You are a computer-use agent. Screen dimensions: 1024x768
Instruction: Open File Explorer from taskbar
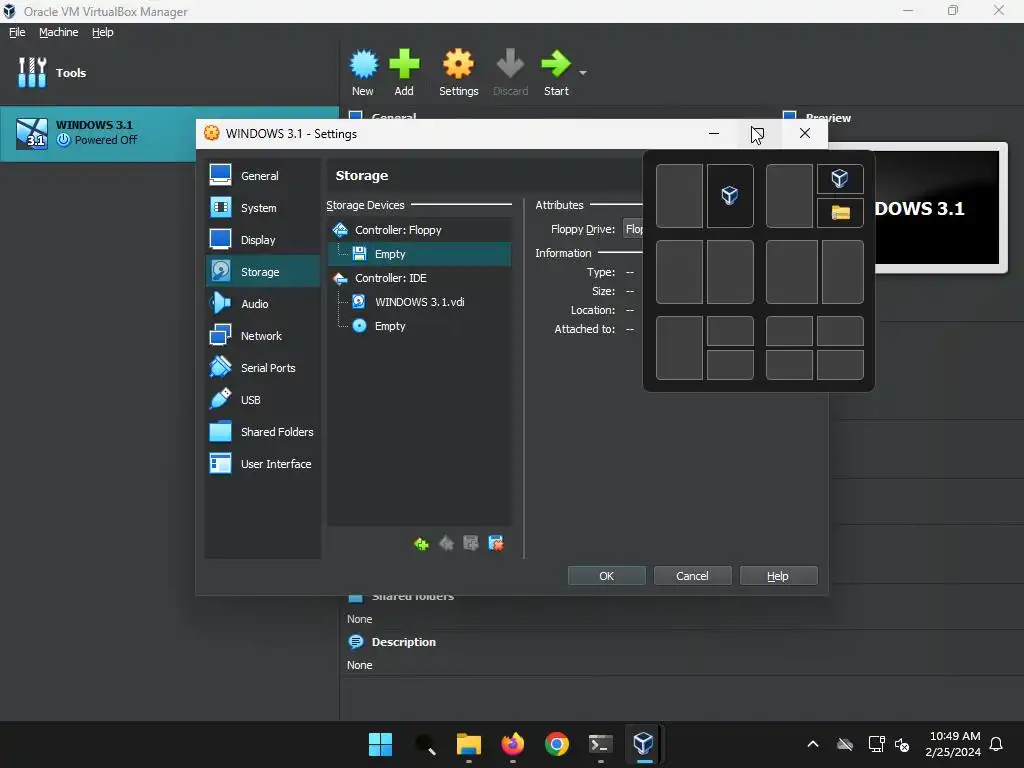(469, 744)
